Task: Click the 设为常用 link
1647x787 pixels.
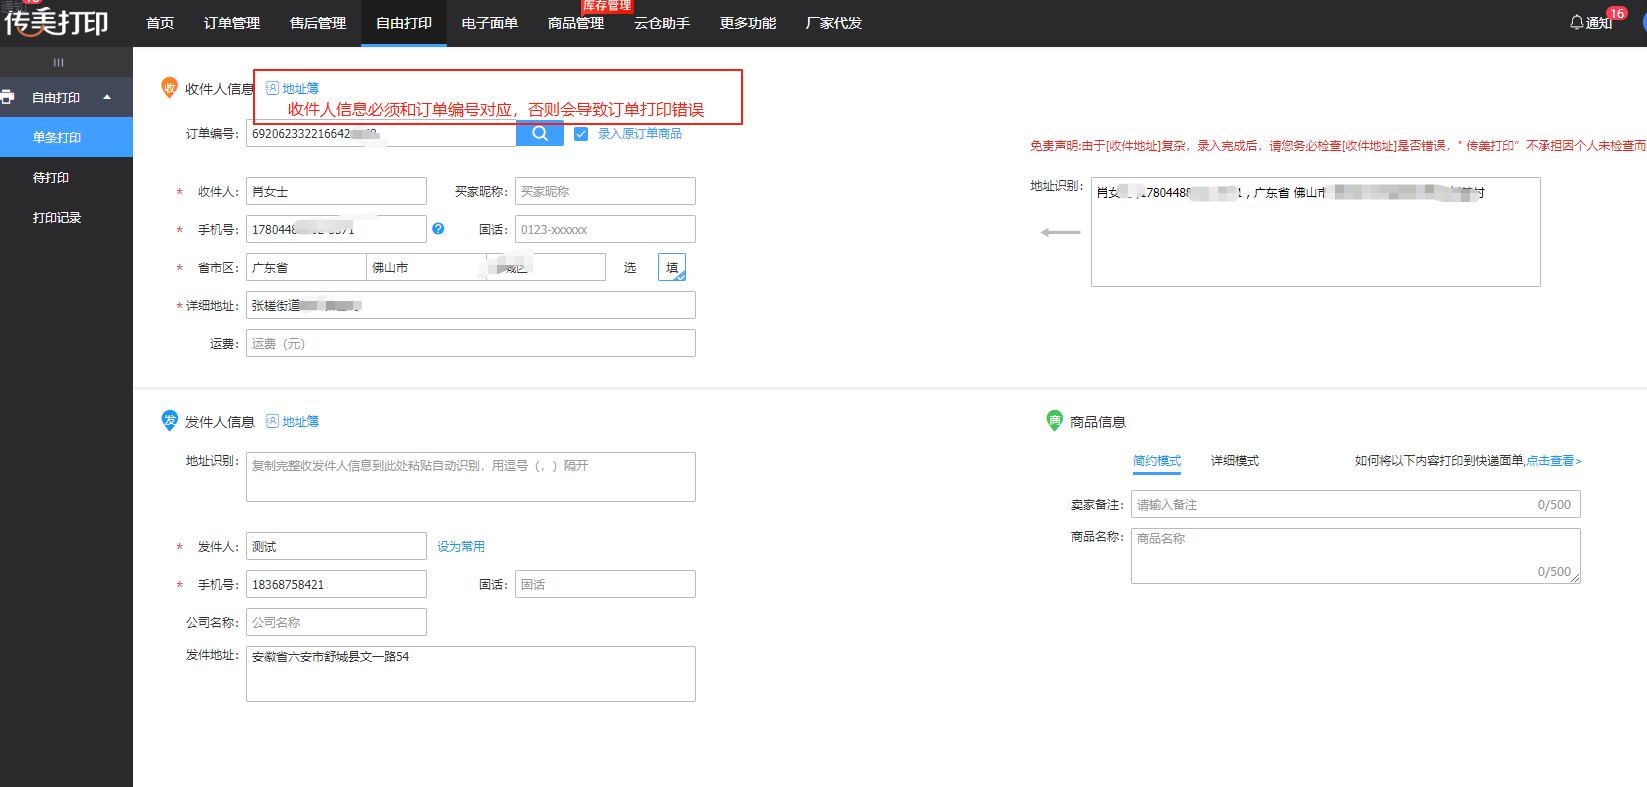Action: click(461, 547)
